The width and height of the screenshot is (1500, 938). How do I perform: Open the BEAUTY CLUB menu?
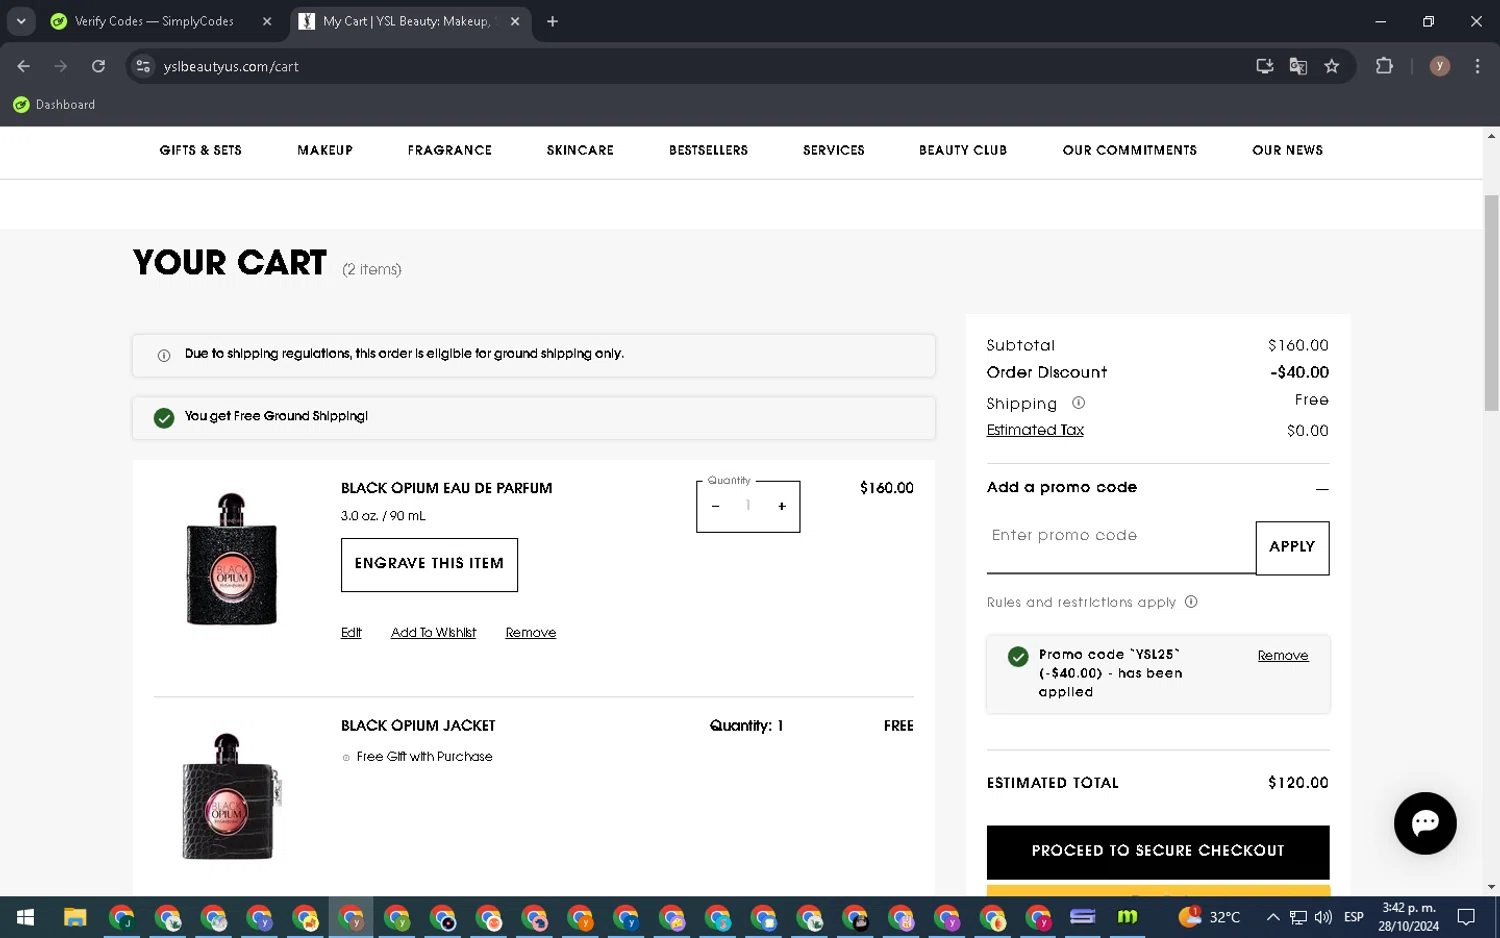(x=963, y=150)
